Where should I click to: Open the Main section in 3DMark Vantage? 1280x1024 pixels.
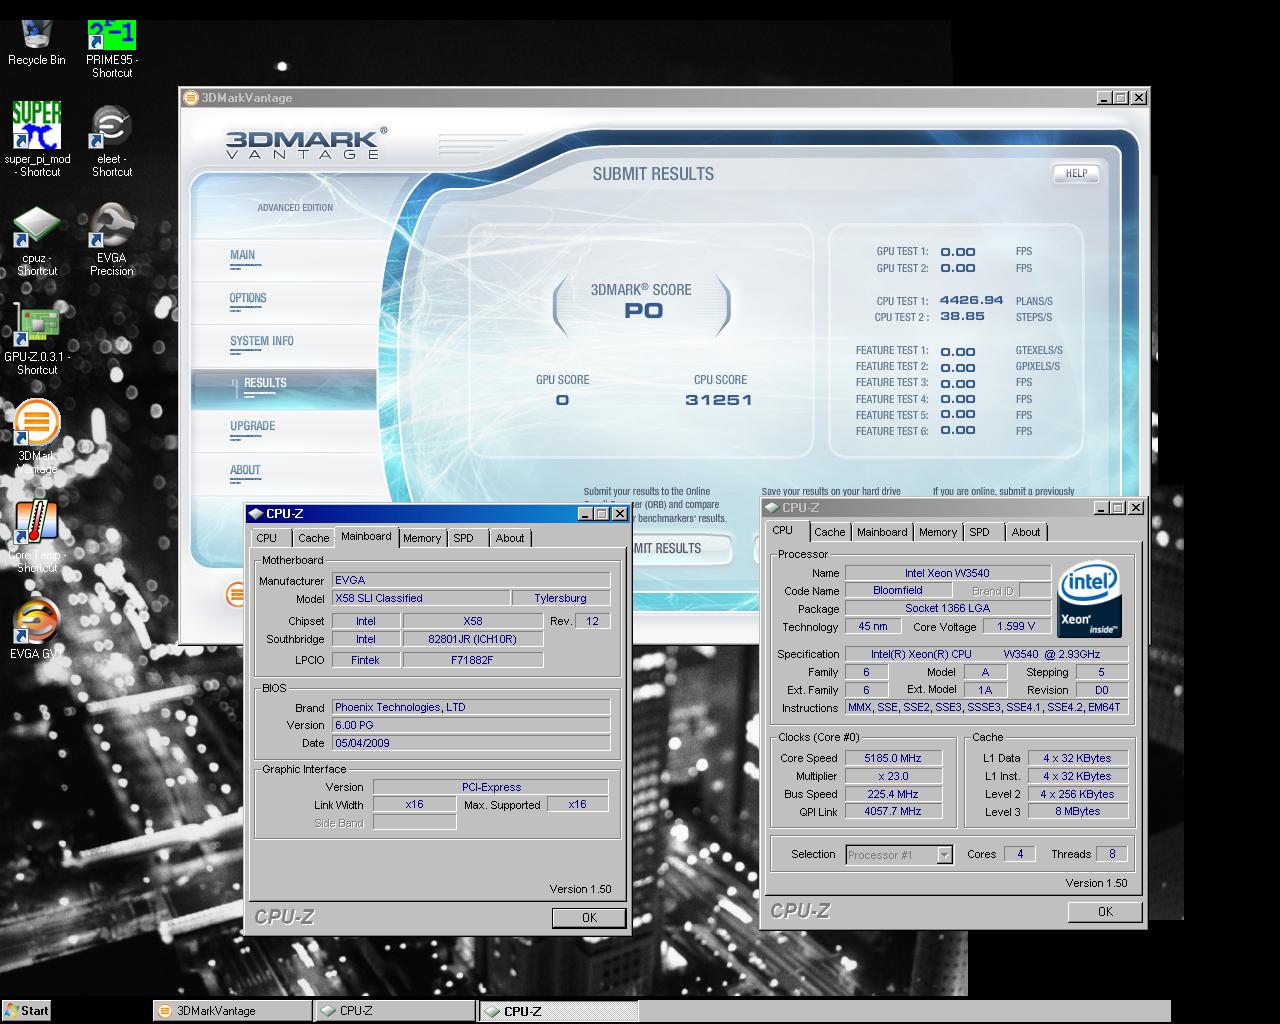(243, 255)
